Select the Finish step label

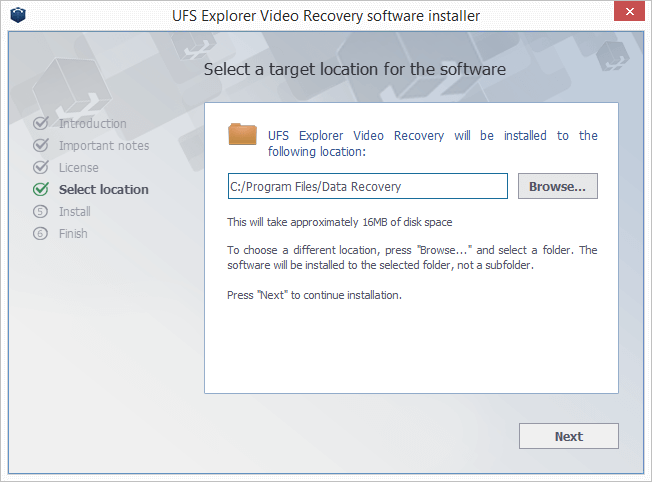tap(73, 234)
